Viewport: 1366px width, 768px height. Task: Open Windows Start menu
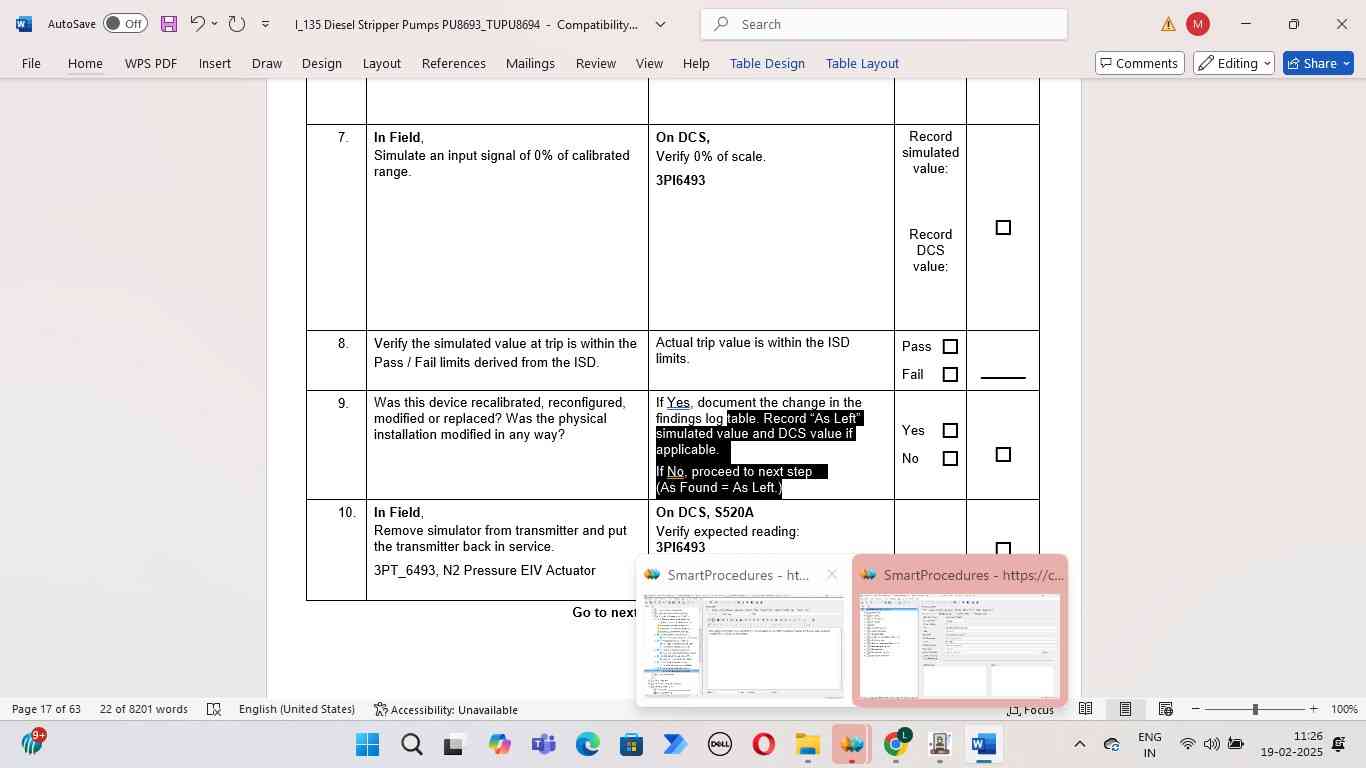(367, 744)
